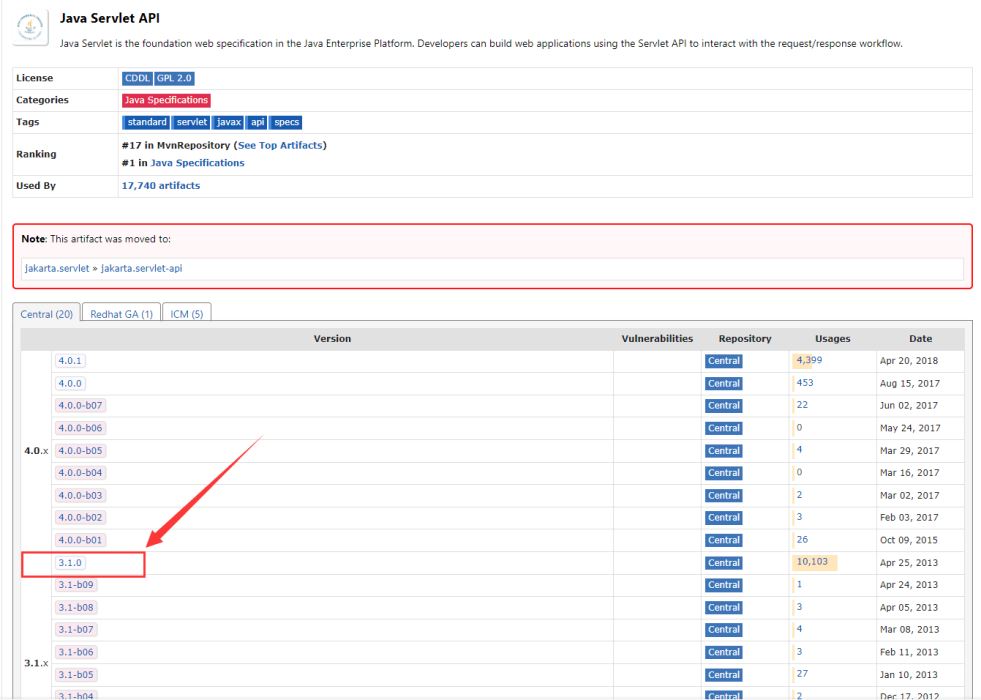The image size is (981, 700).
Task: Open the Central (20) tab
Action: pos(46,314)
